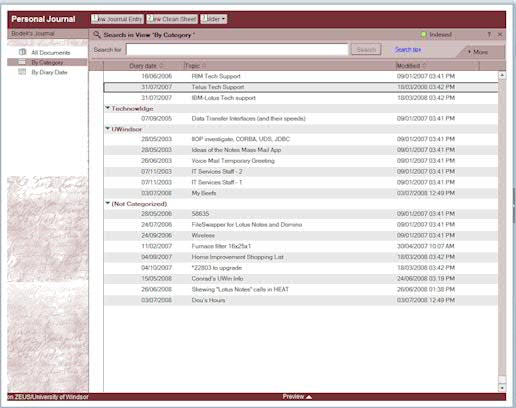Collapse the UWindsor category
Image resolution: width=516 pixels, height=408 pixels.
(108, 129)
